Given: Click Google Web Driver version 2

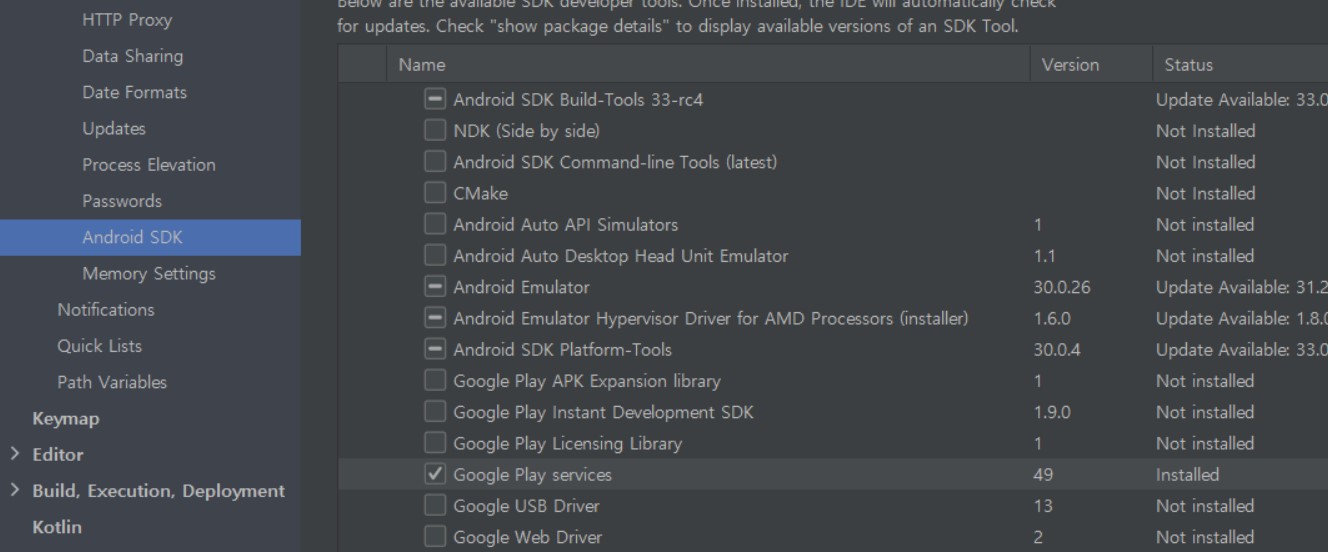Looking at the screenshot, I should pyautogui.click(x=1038, y=537).
